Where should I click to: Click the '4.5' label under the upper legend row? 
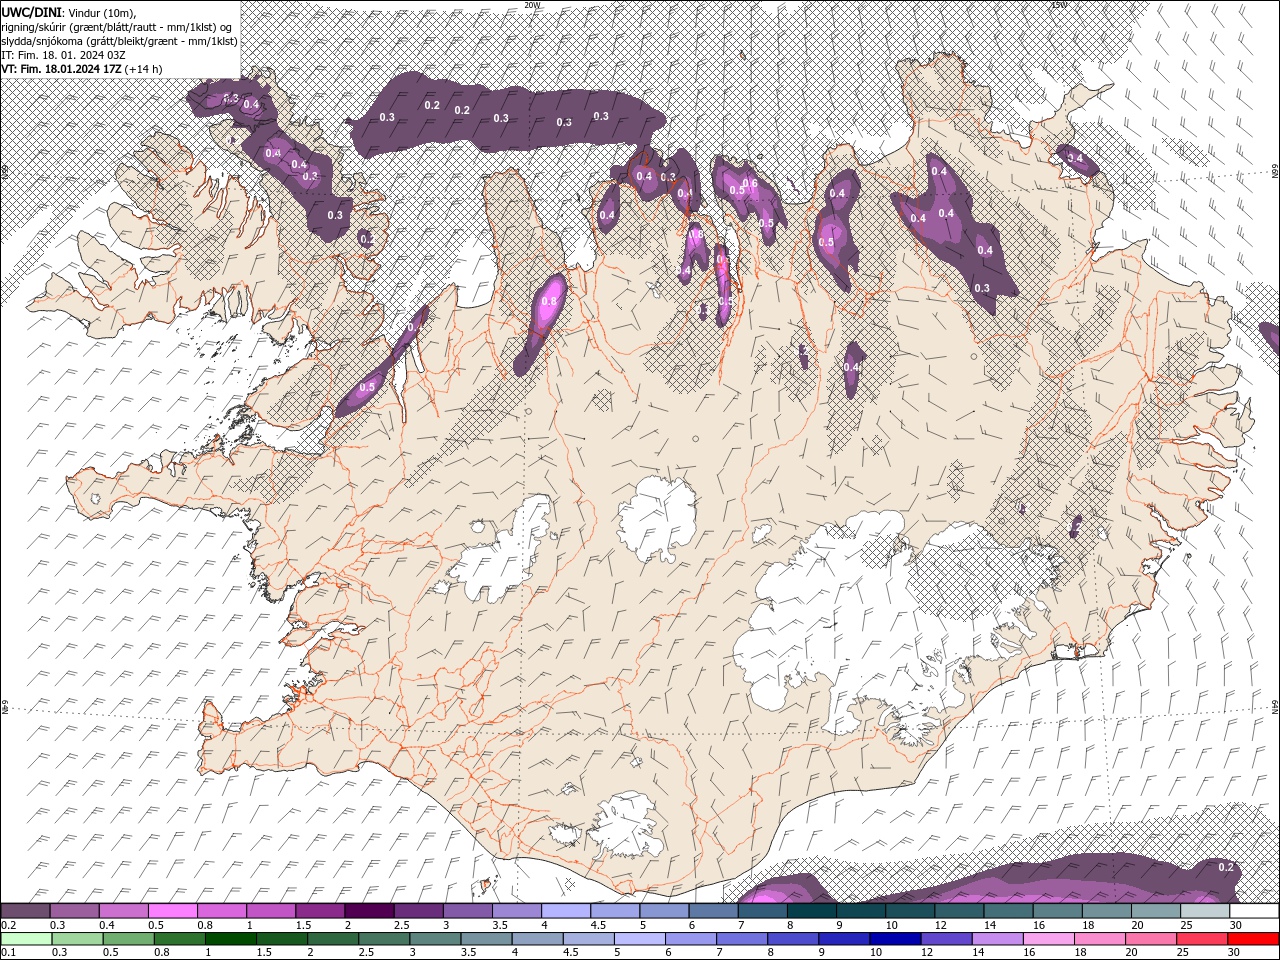point(598,925)
